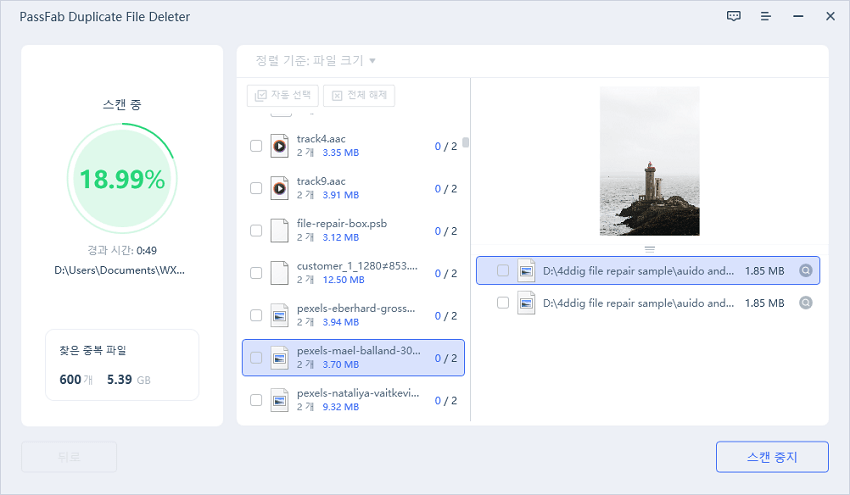850x495 pixels.
Task: Click the first duplicate's image file icon
Action: click(x=526, y=271)
